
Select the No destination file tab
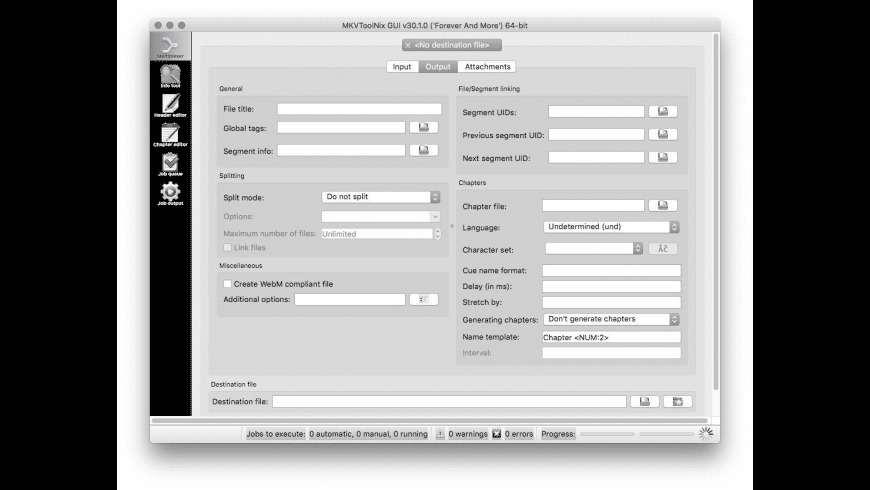(452, 45)
